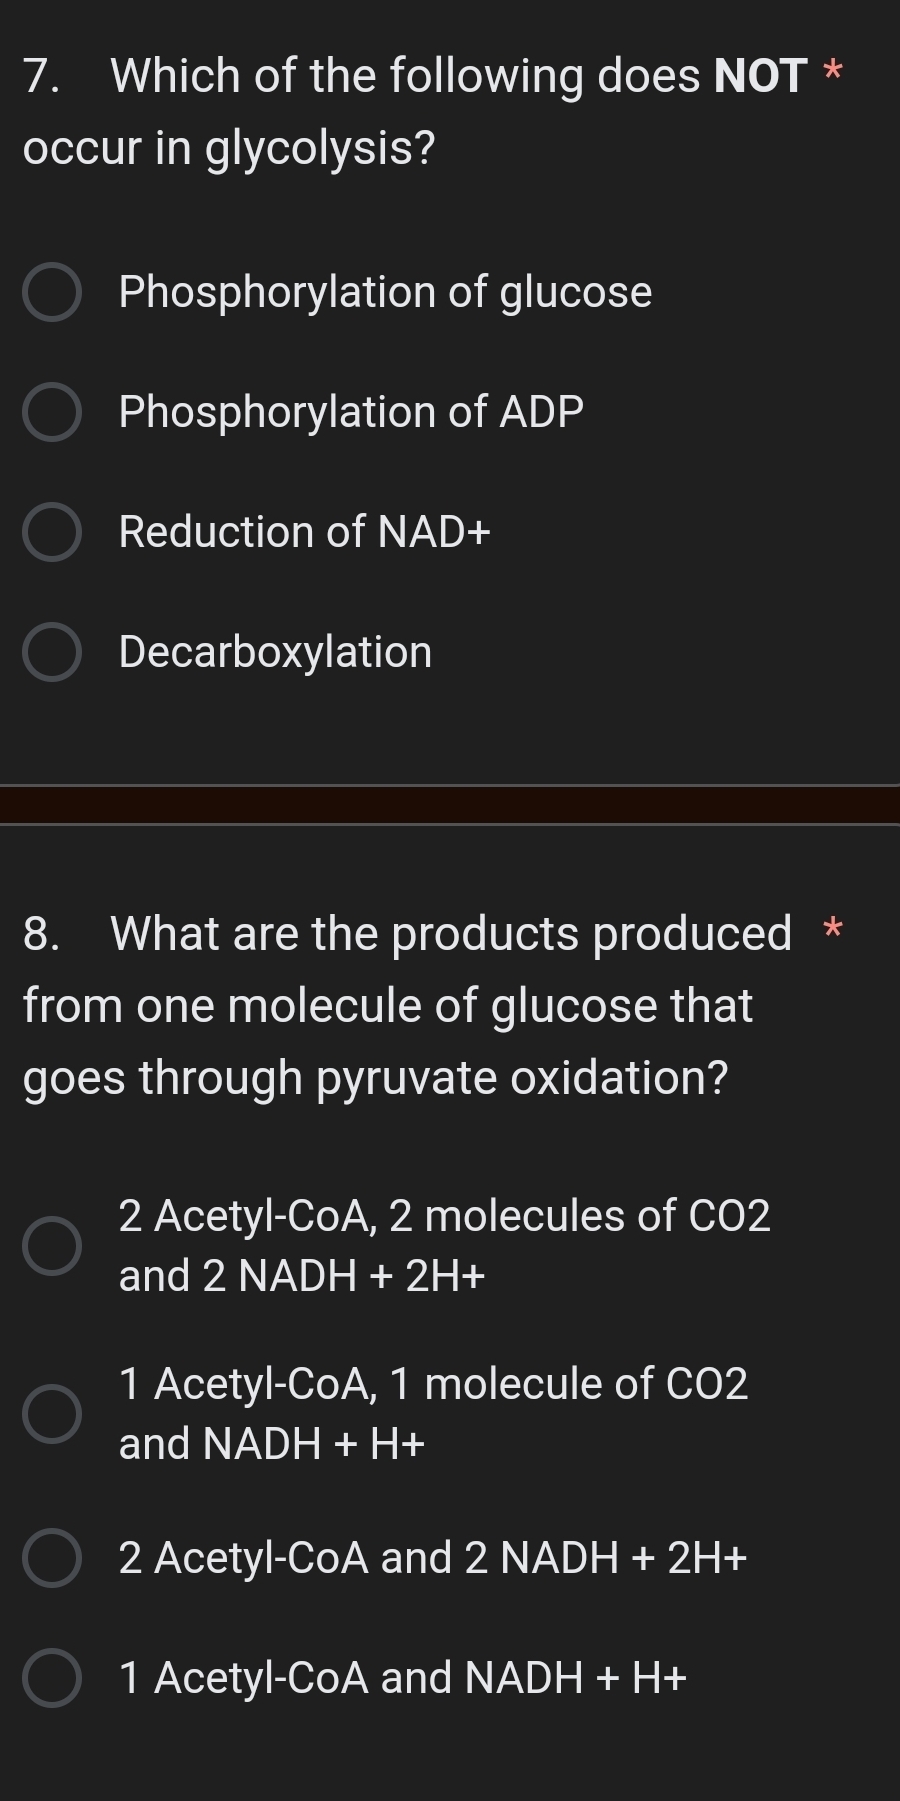This screenshot has height=1801, width=900.
Task: Choose "1 Acetyl-CoA, 1 molecule of CO2" answer
Action: [54, 1413]
